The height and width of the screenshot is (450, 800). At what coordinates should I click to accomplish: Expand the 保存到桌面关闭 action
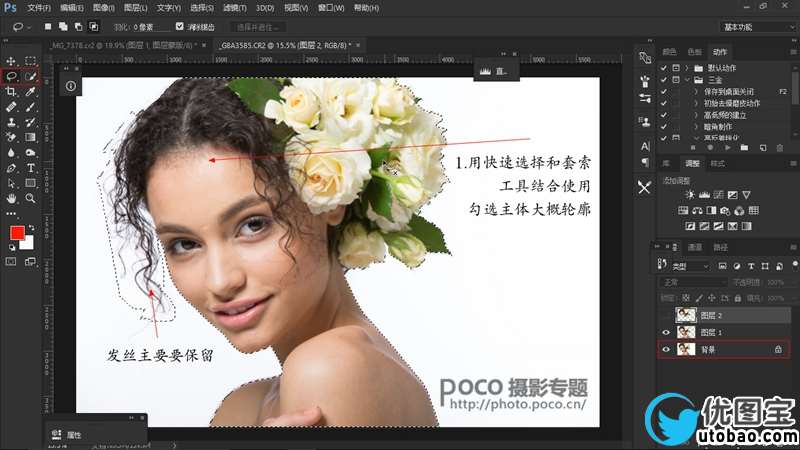696,92
